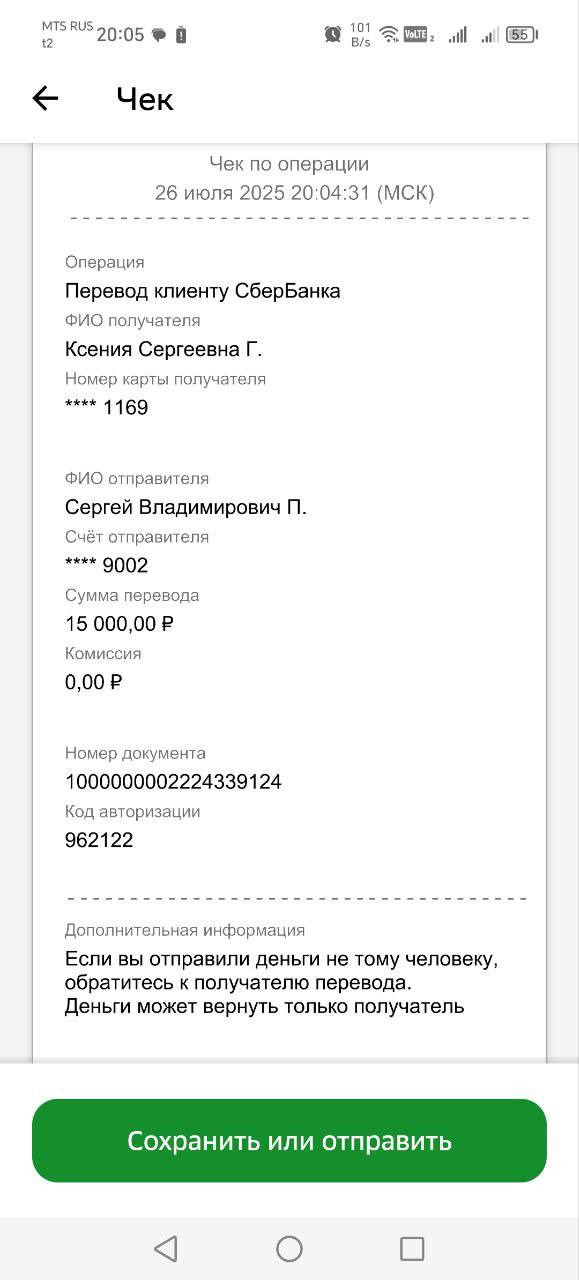Tap the document number 1000000002224339124
579x1280 pixels.
click(x=173, y=782)
